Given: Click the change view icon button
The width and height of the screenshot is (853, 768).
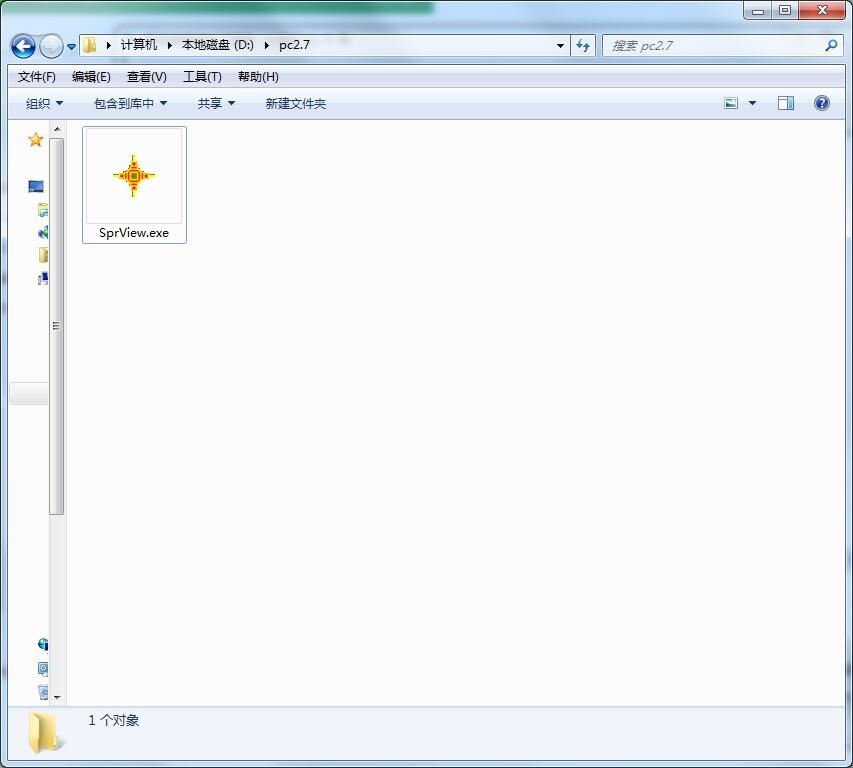Looking at the screenshot, I should pos(731,103).
